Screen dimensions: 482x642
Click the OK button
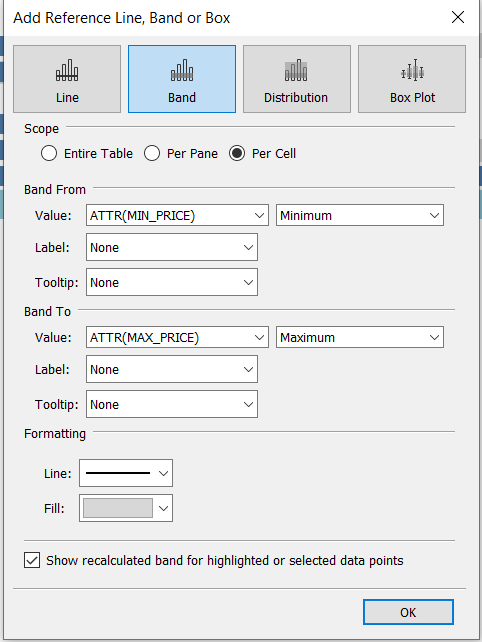point(408,612)
